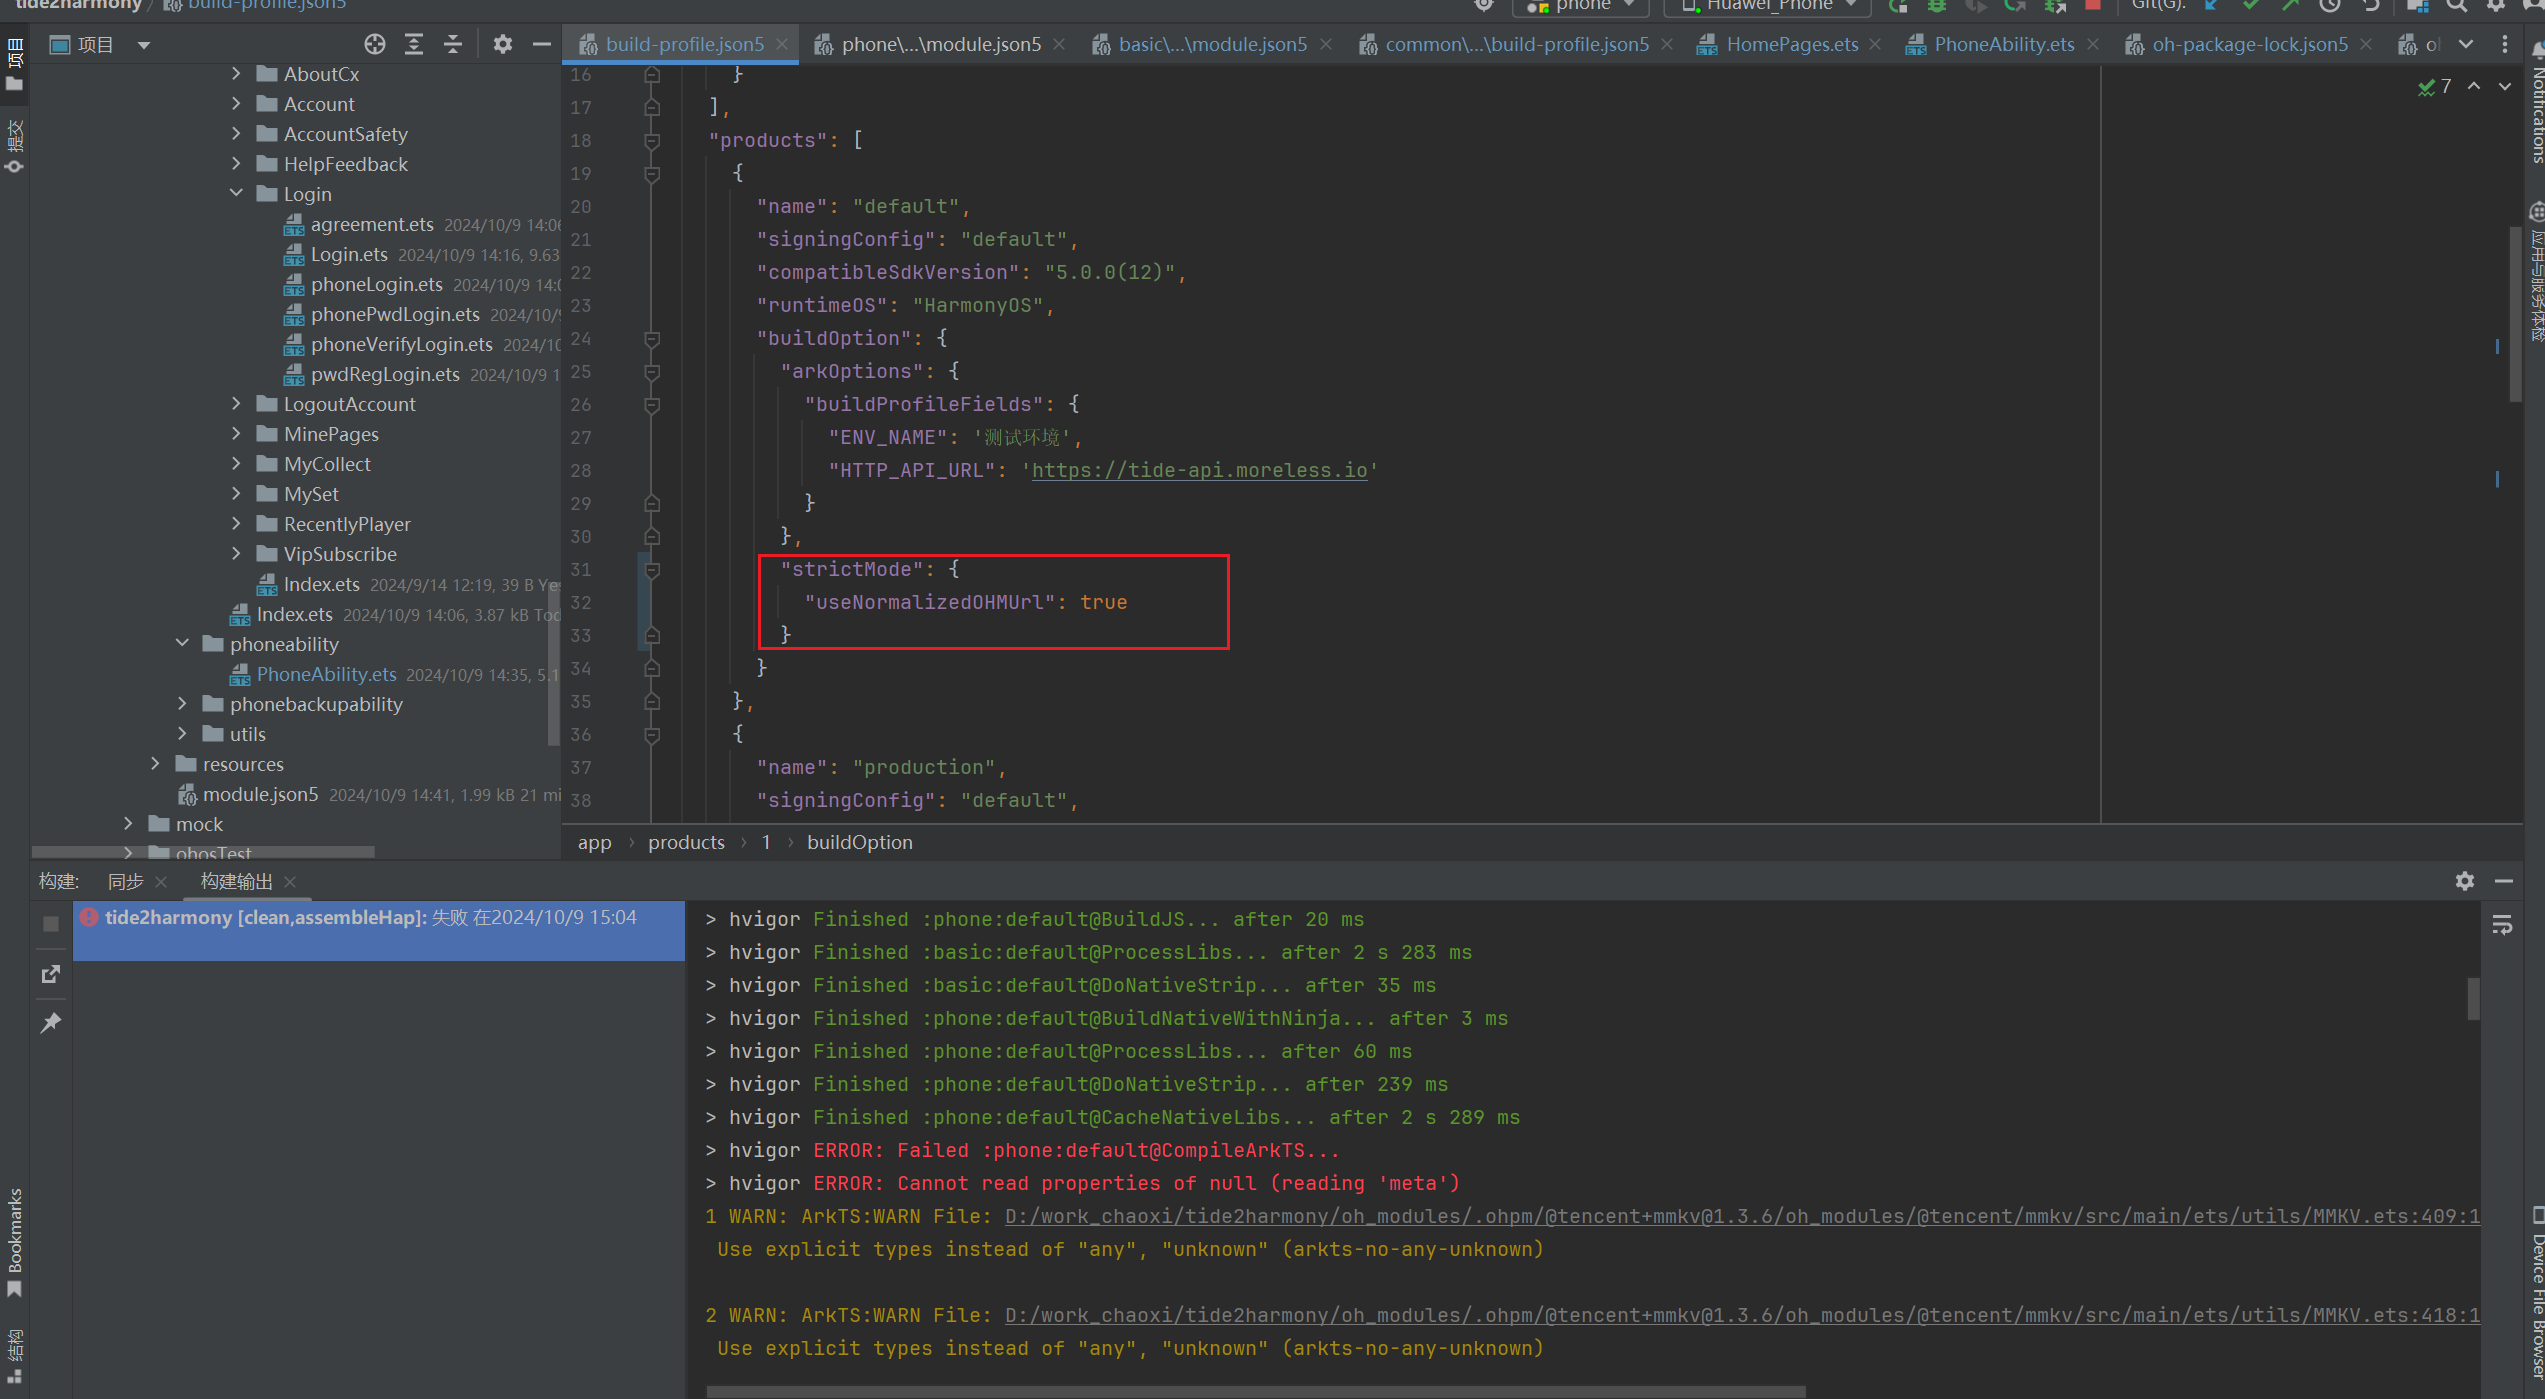Click the build output horizontal scrollbar

coord(1255,1391)
